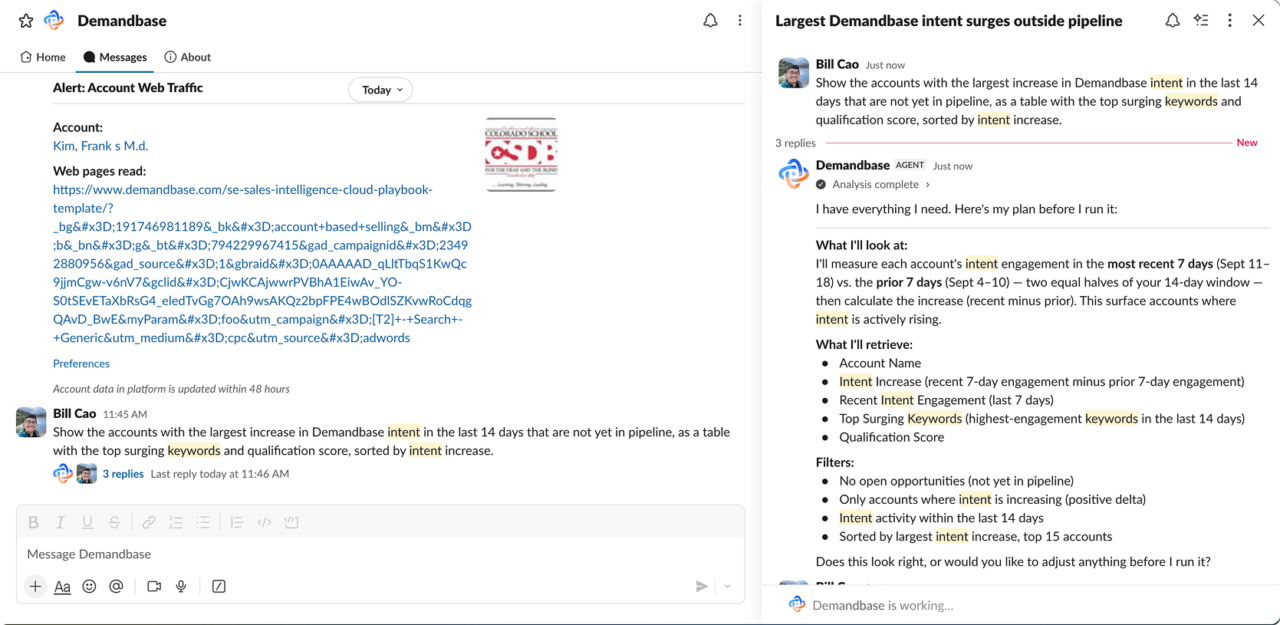1280x625 pixels.
Task: Click 'Last reply today at 11:46 AM' text
Action: point(220,474)
